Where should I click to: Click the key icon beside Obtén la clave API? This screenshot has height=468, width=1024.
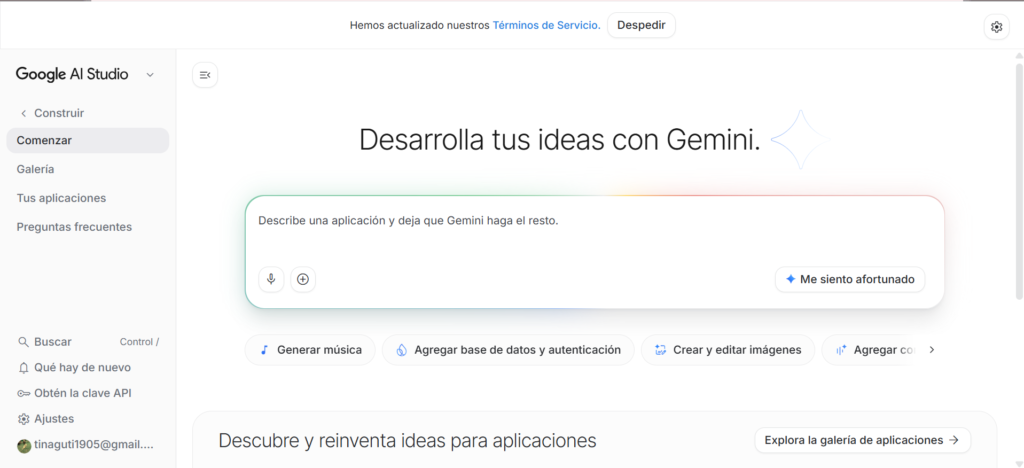[24, 393]
